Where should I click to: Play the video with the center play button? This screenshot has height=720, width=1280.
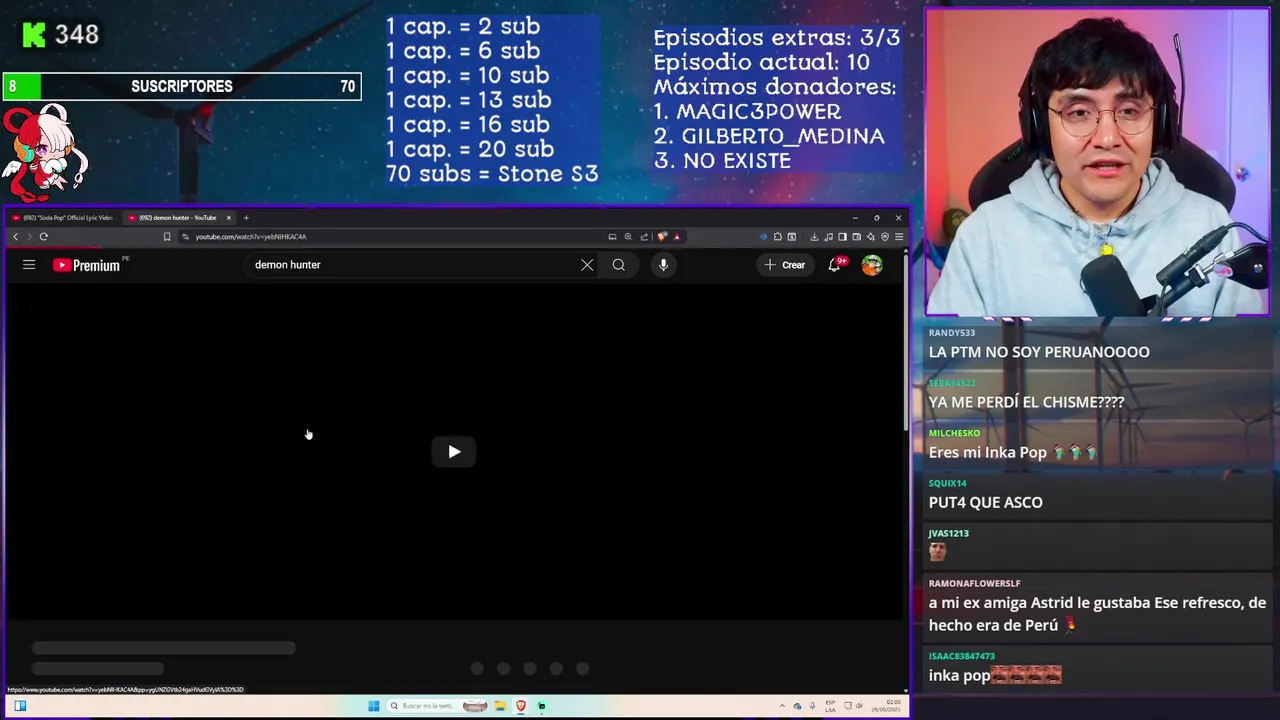[454, 452]
